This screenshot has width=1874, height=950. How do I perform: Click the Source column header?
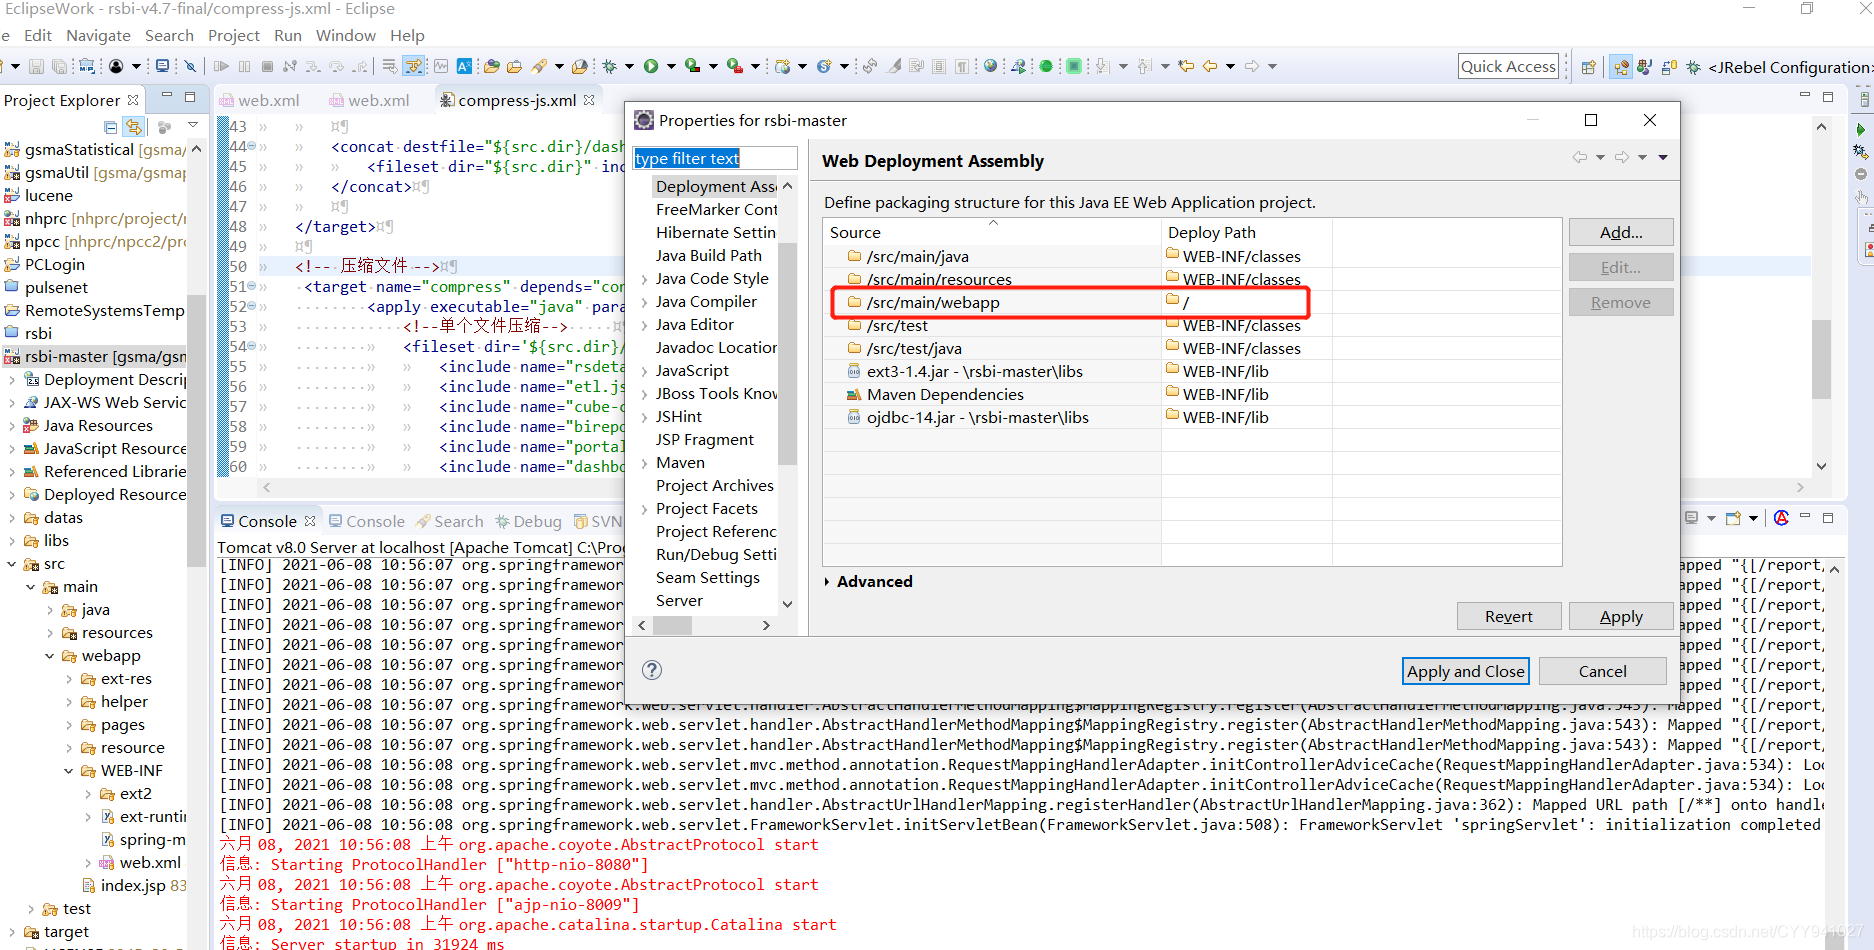992,232
